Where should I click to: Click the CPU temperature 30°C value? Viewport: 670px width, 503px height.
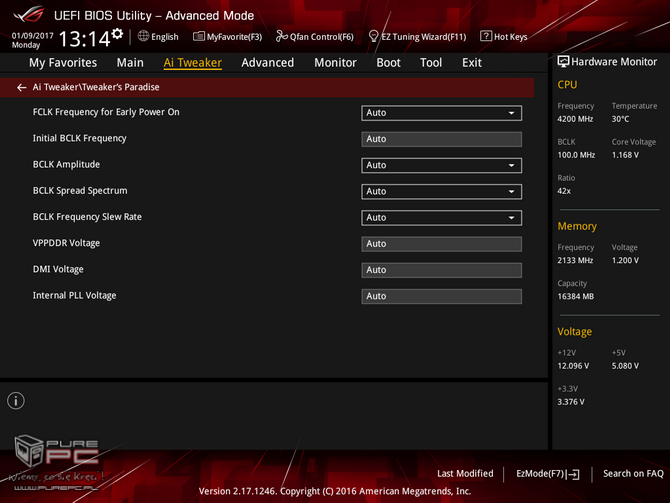click(x=620, y=119)
